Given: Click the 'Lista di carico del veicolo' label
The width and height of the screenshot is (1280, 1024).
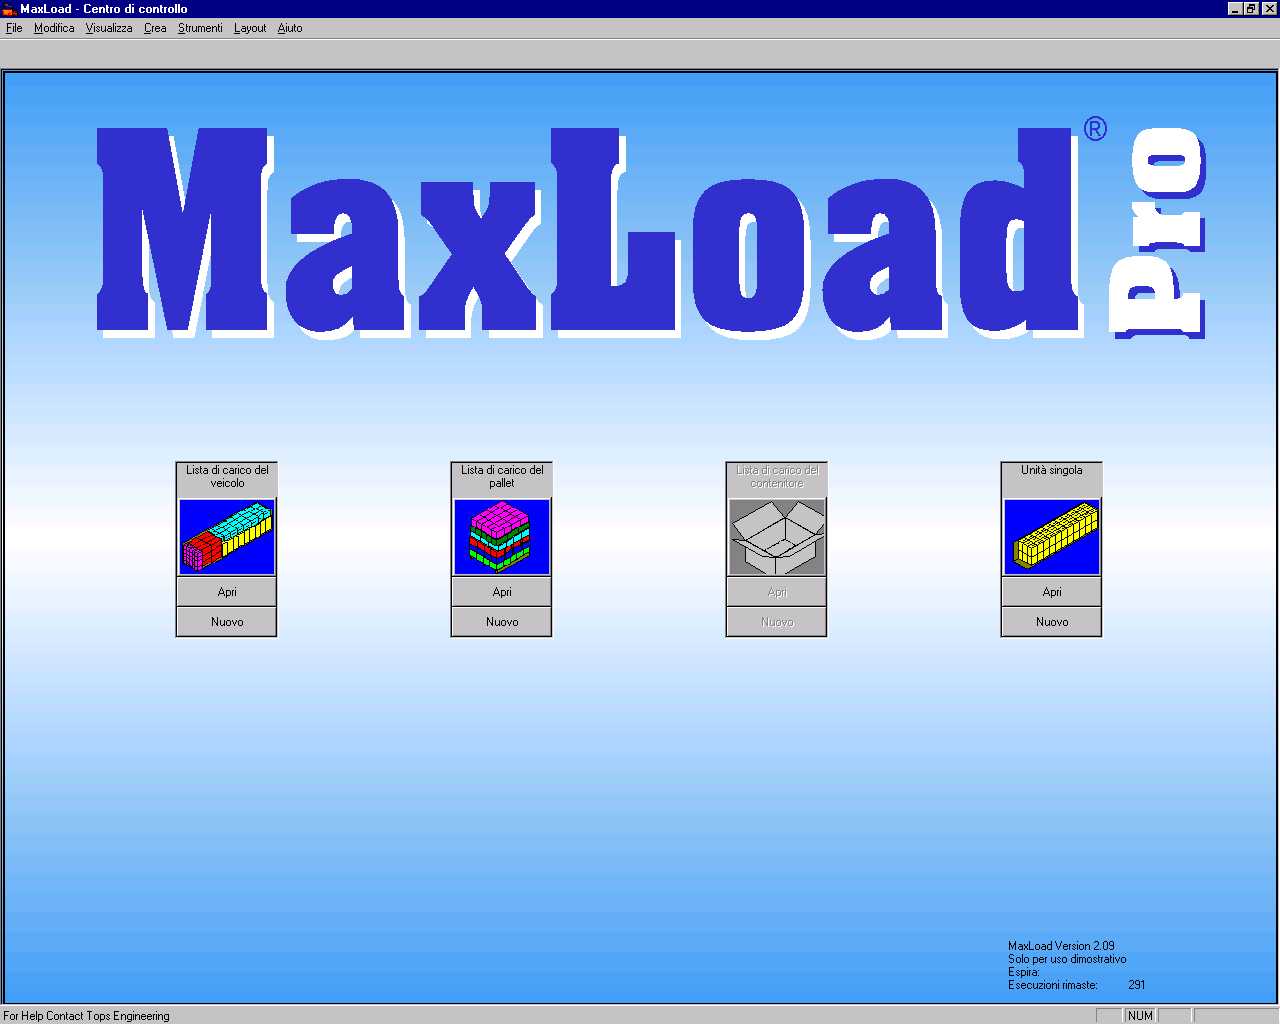Looking at the screenshot, I should coord(227,476).
